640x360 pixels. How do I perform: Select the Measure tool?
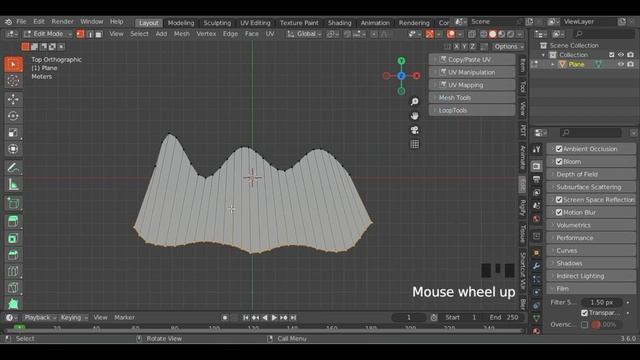(x=13, y=184)
